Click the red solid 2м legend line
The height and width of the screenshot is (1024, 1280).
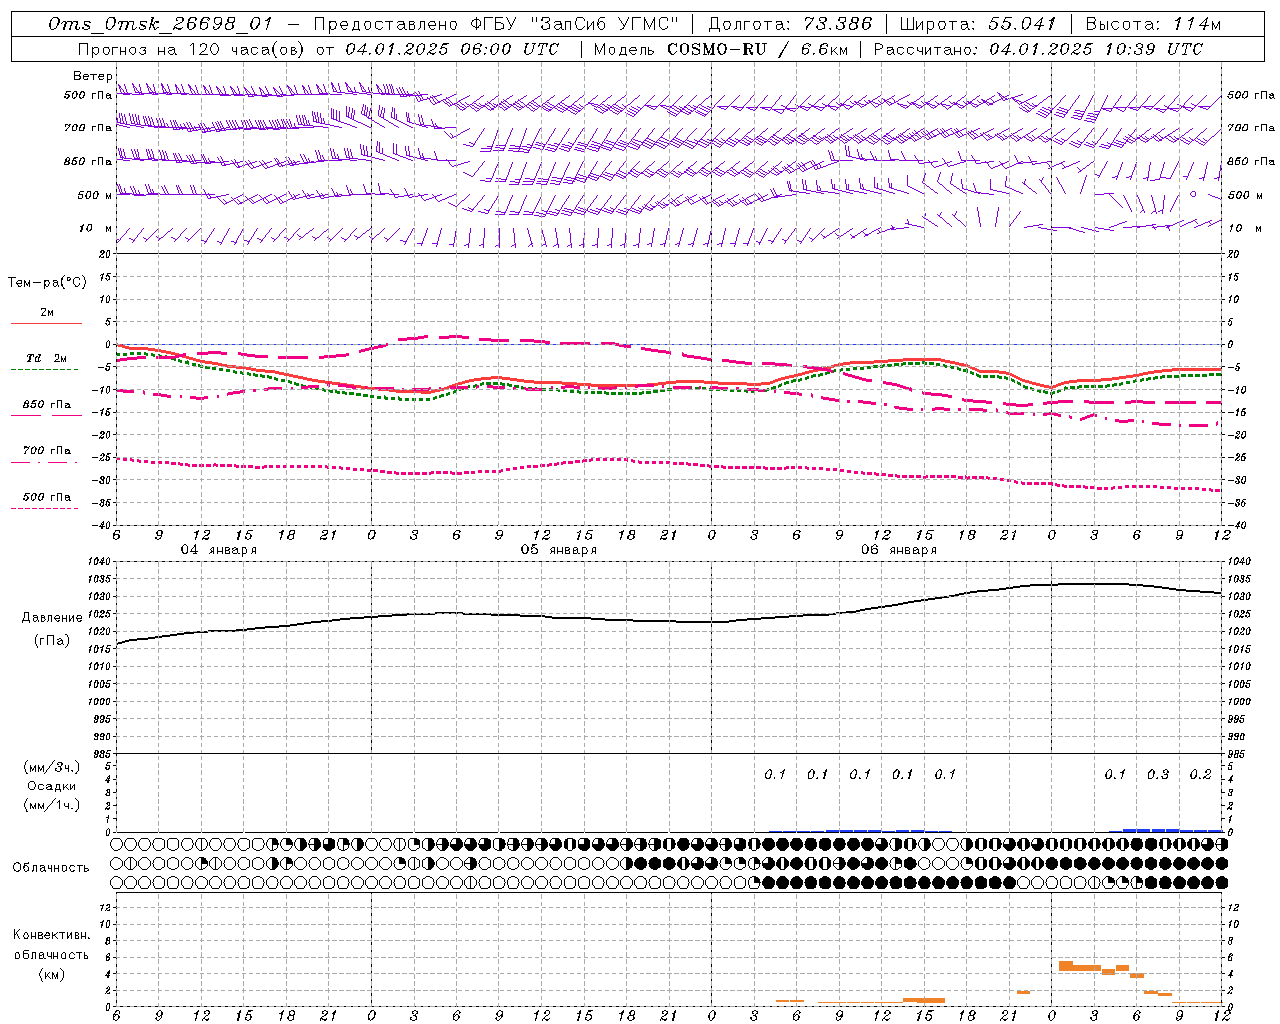(46, 324)
